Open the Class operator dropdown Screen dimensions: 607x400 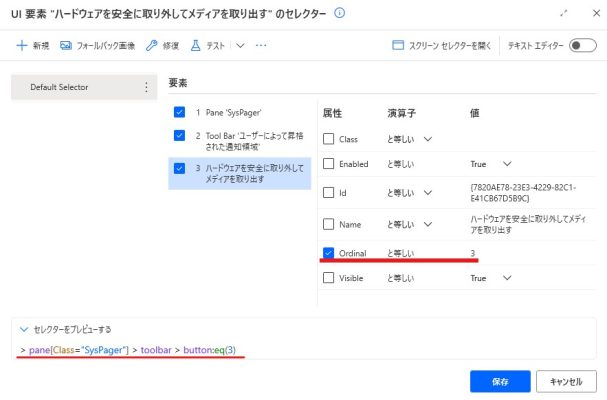pyautogui.click(x=428, y=138)
